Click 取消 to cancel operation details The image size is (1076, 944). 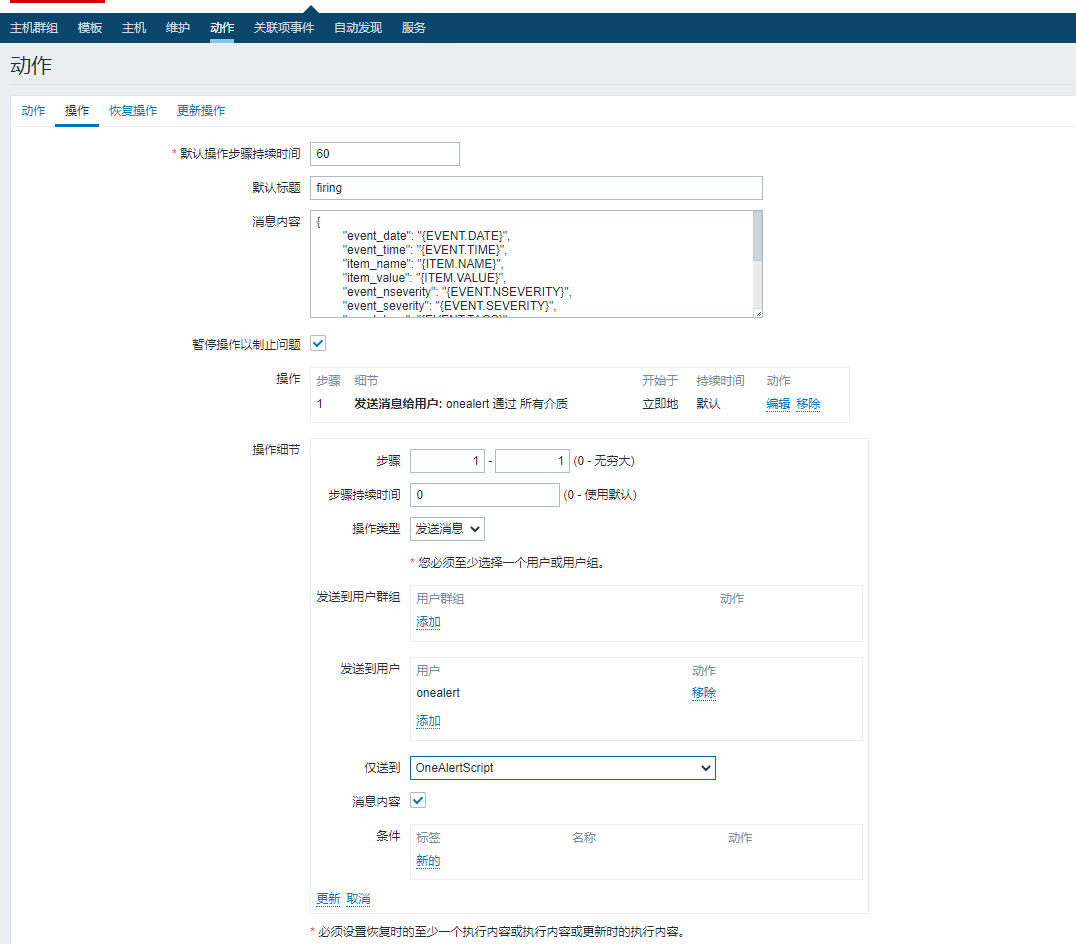358,899
